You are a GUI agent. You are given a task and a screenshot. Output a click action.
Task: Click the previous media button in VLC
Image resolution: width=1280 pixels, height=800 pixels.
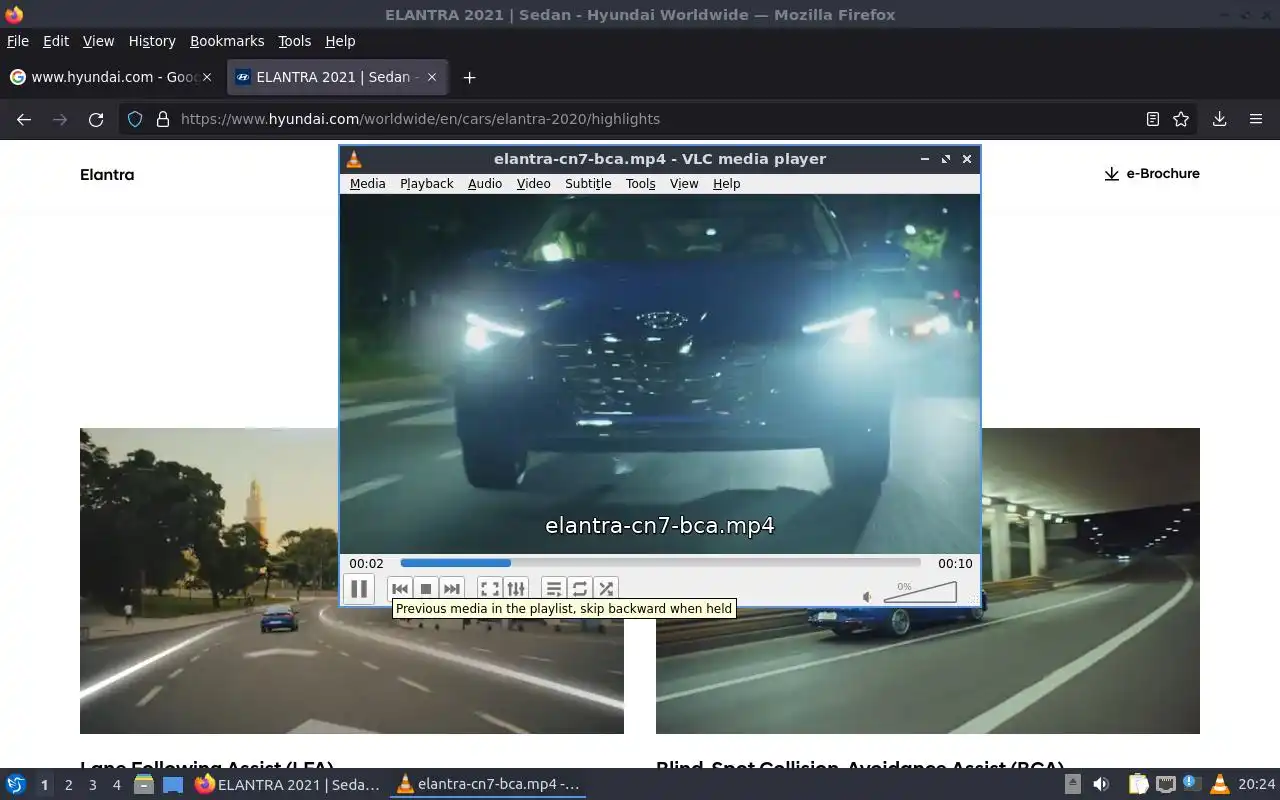pyautogui.click(x=400, y=589)
